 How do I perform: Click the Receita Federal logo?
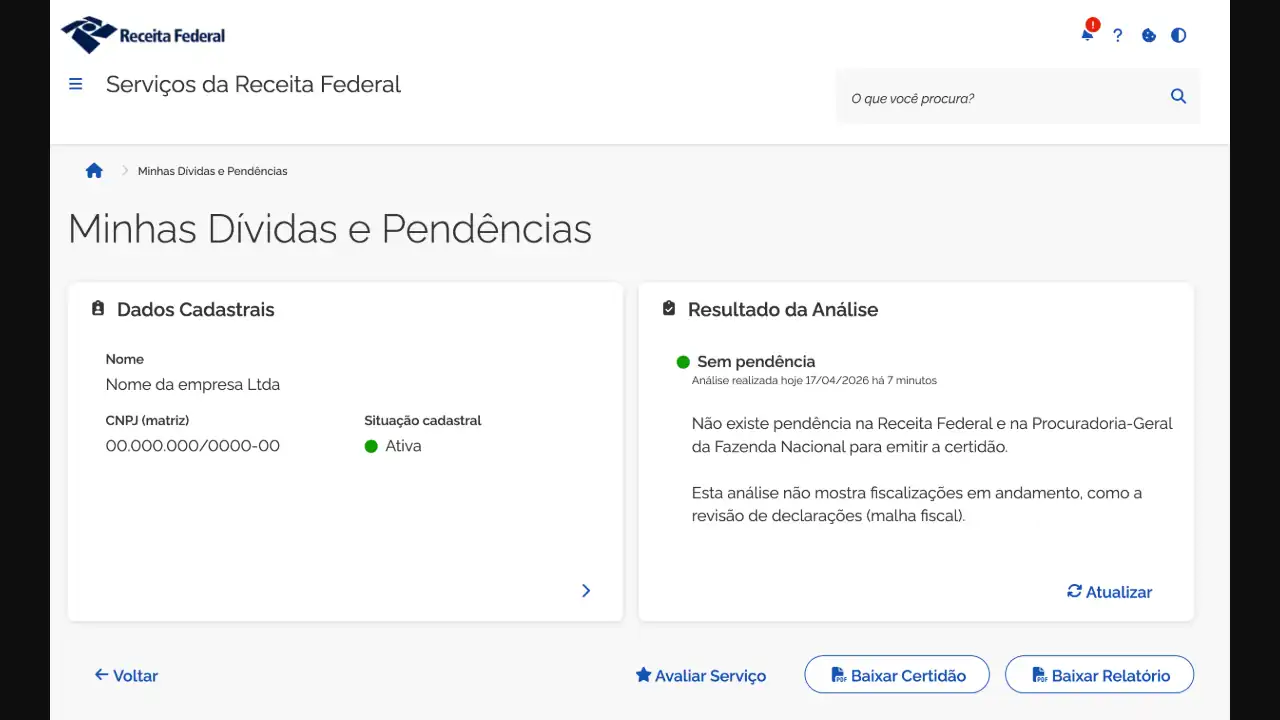tap(142, 34)
